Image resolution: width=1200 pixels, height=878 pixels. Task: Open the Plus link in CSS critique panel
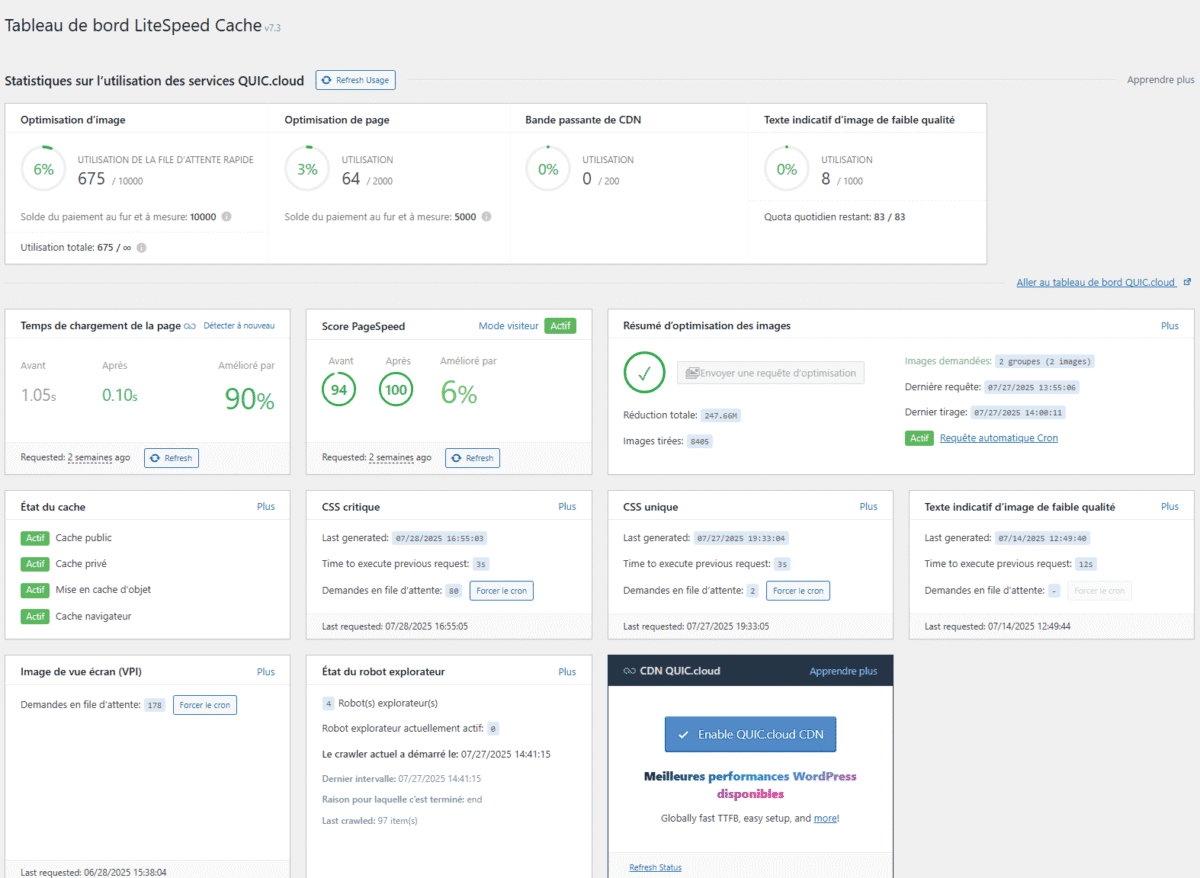pos(567,507)
